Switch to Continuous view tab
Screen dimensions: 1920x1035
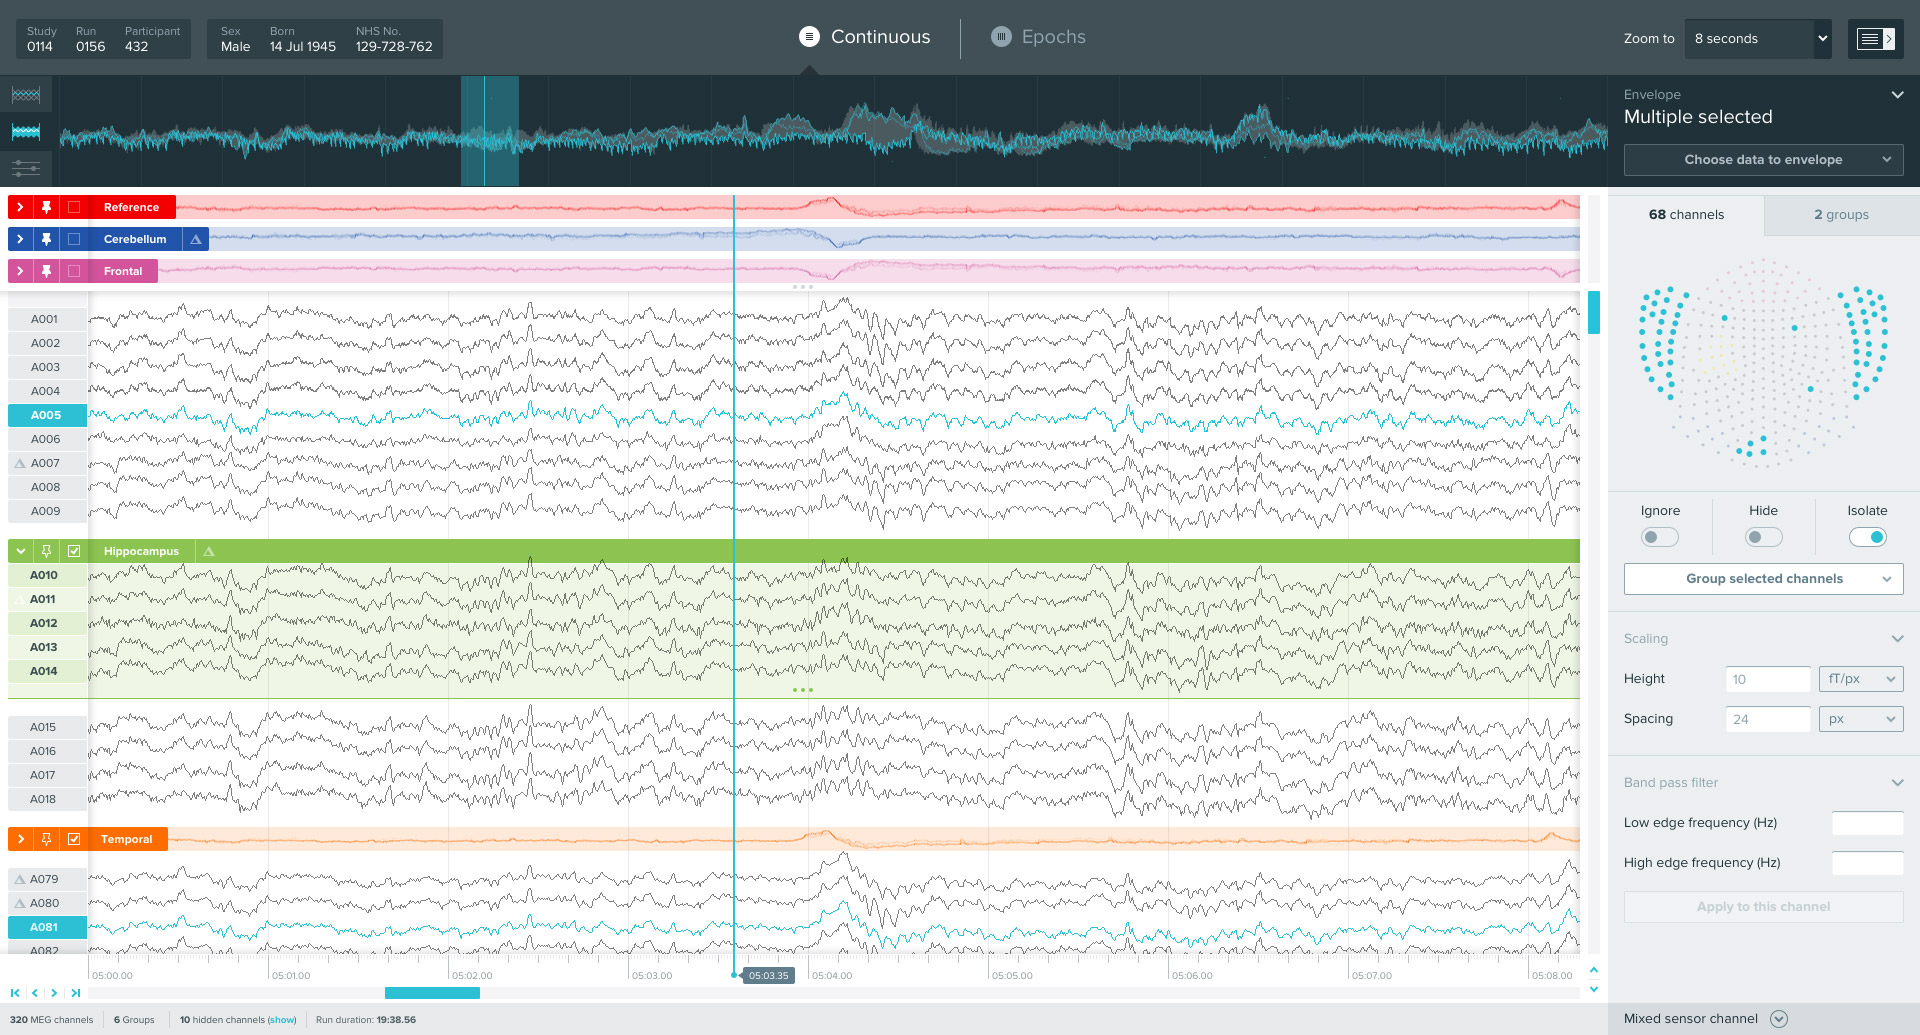coord(865,37)
